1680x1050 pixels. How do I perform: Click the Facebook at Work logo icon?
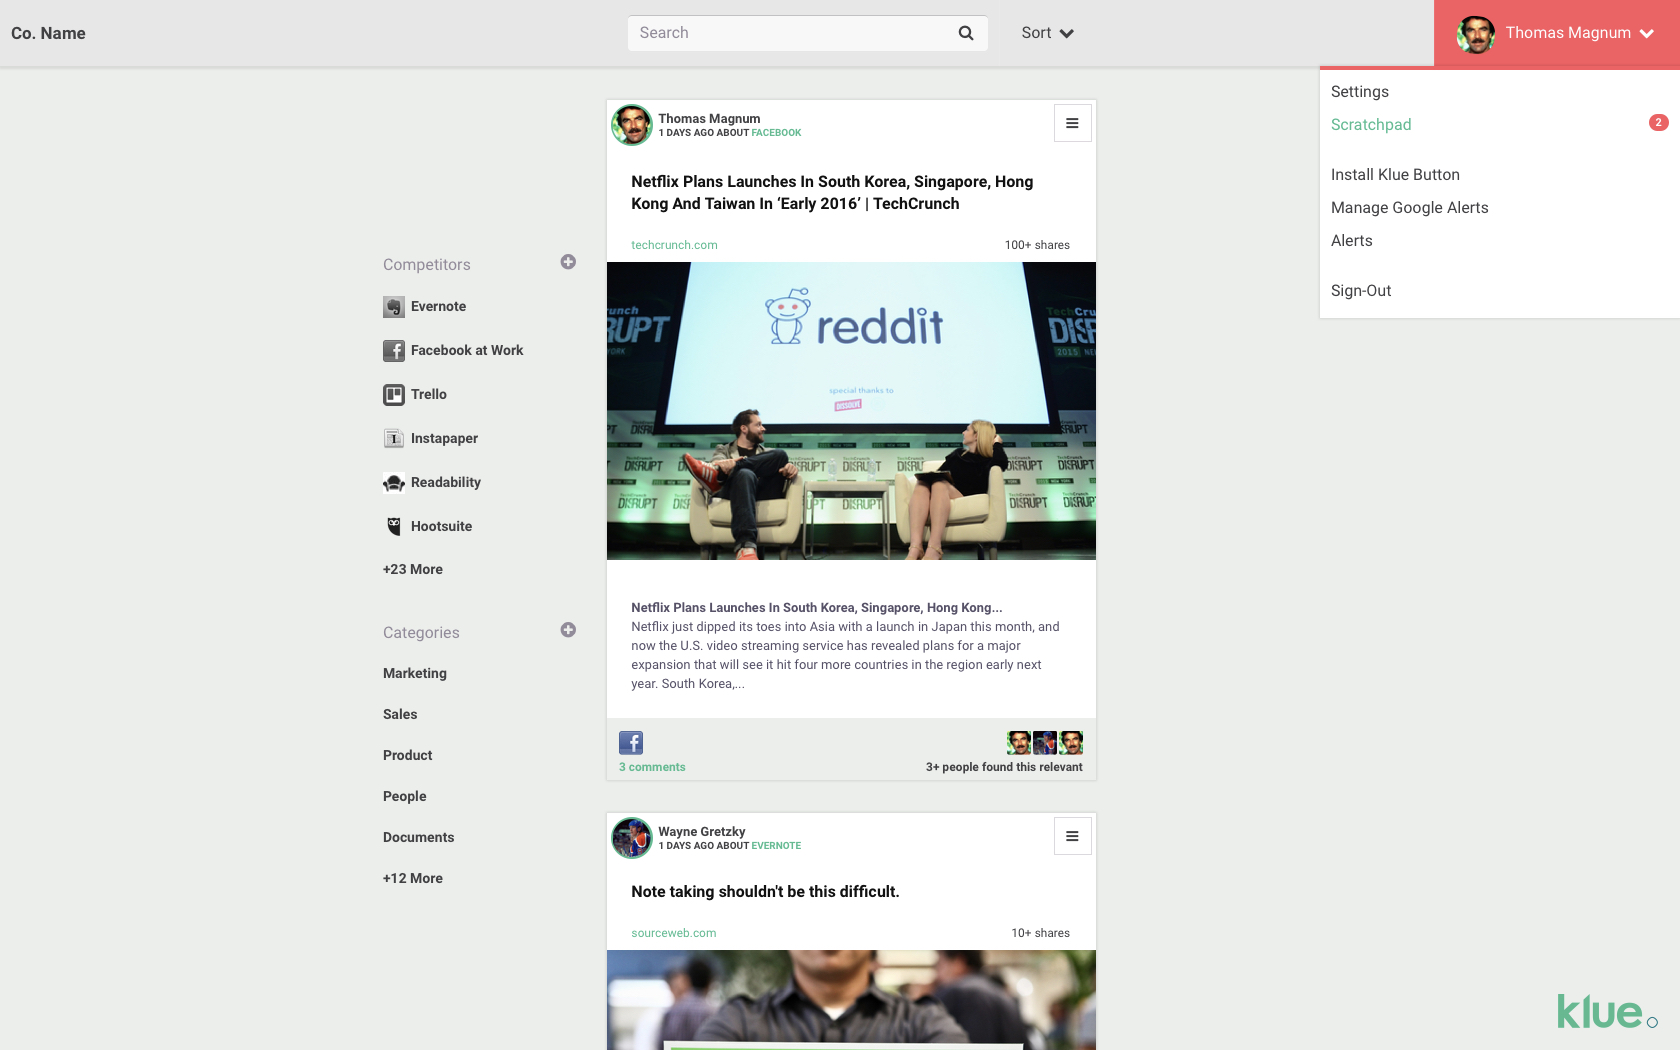tap(394, 351)
